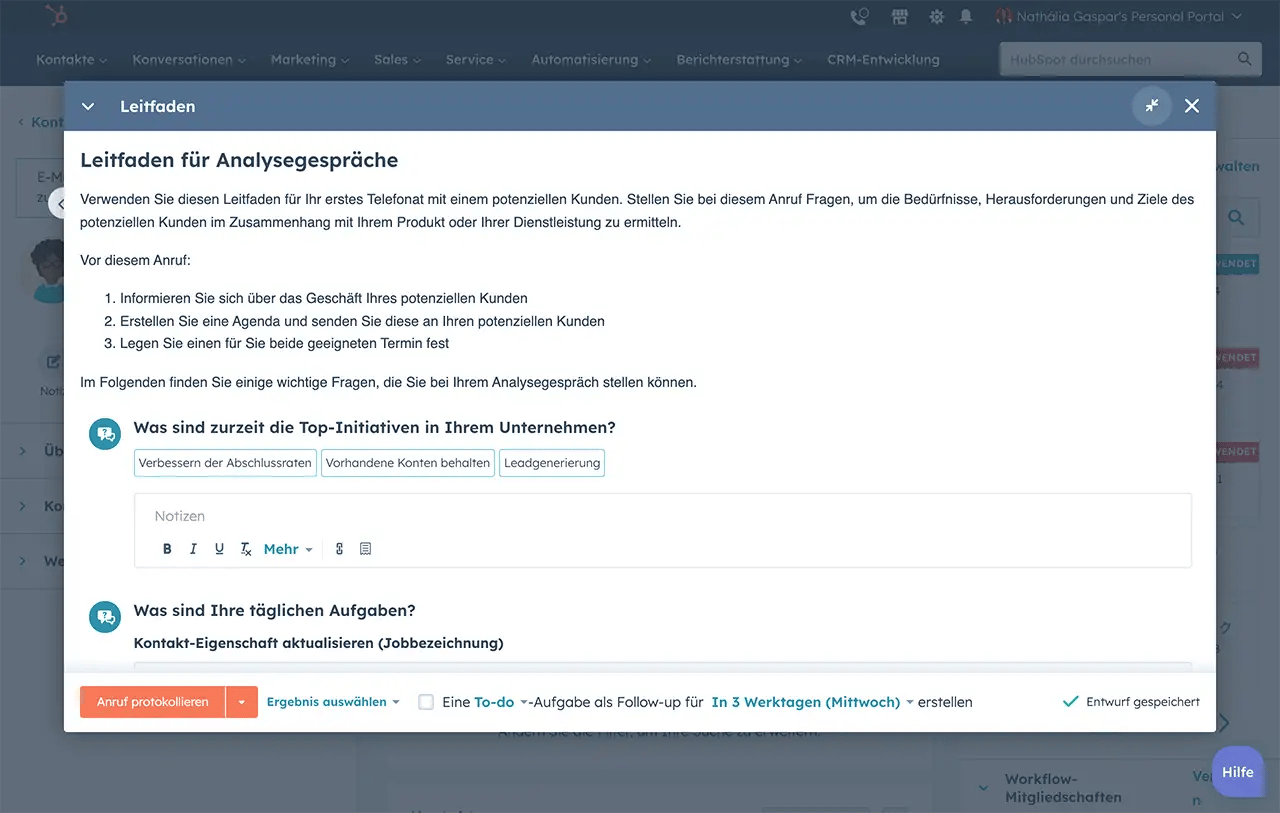Click the chat icon beside the Top-Initiativen question

104,434
